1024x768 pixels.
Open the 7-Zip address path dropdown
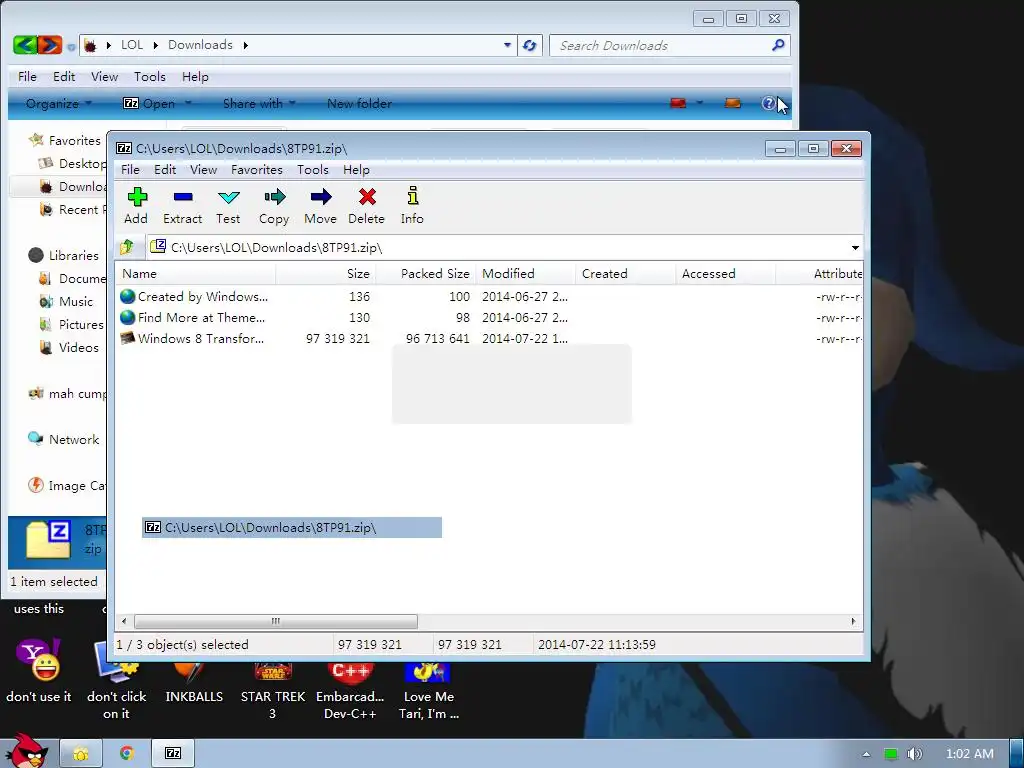coord(855,248)
